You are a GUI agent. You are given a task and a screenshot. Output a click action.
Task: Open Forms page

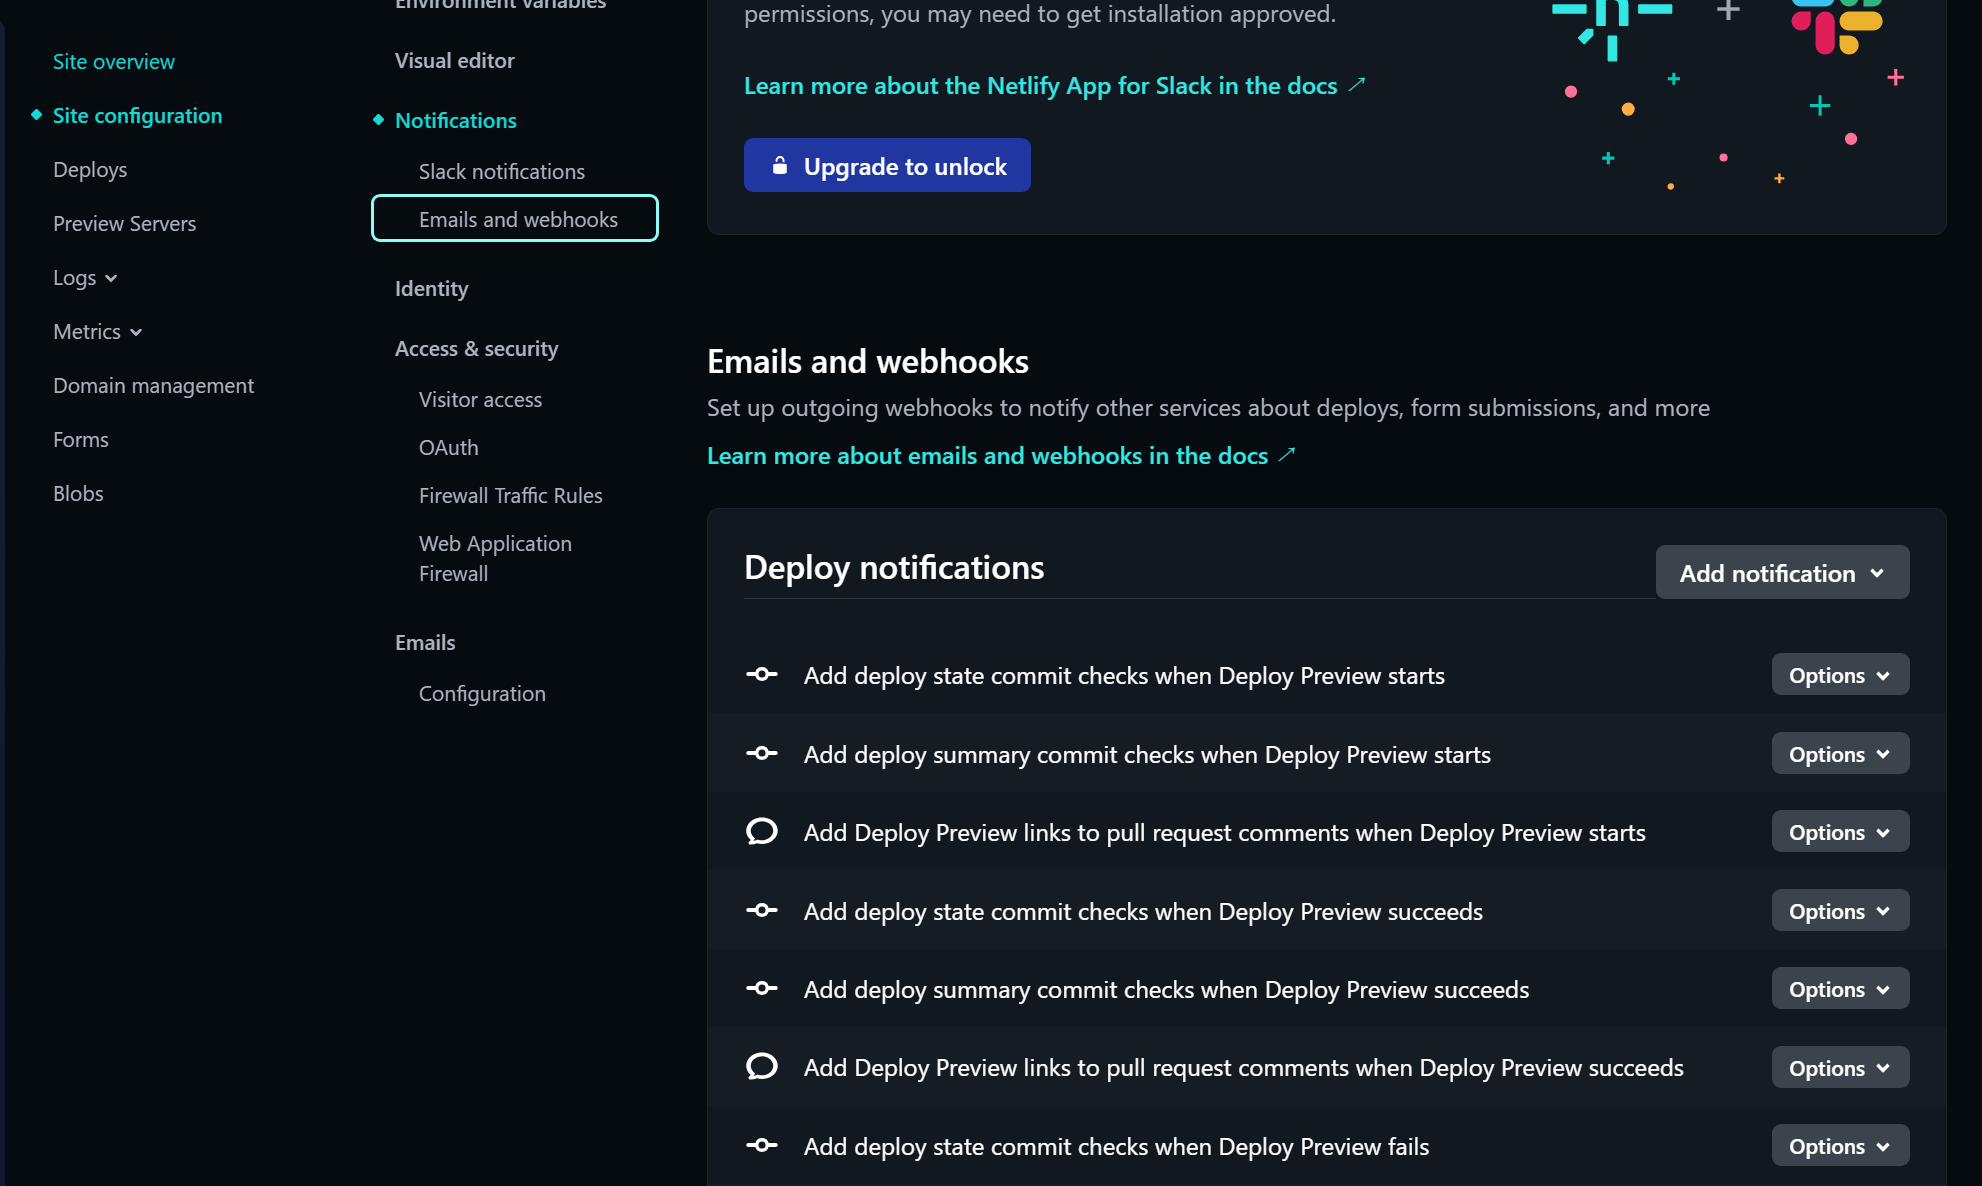[x=81, y=440]
